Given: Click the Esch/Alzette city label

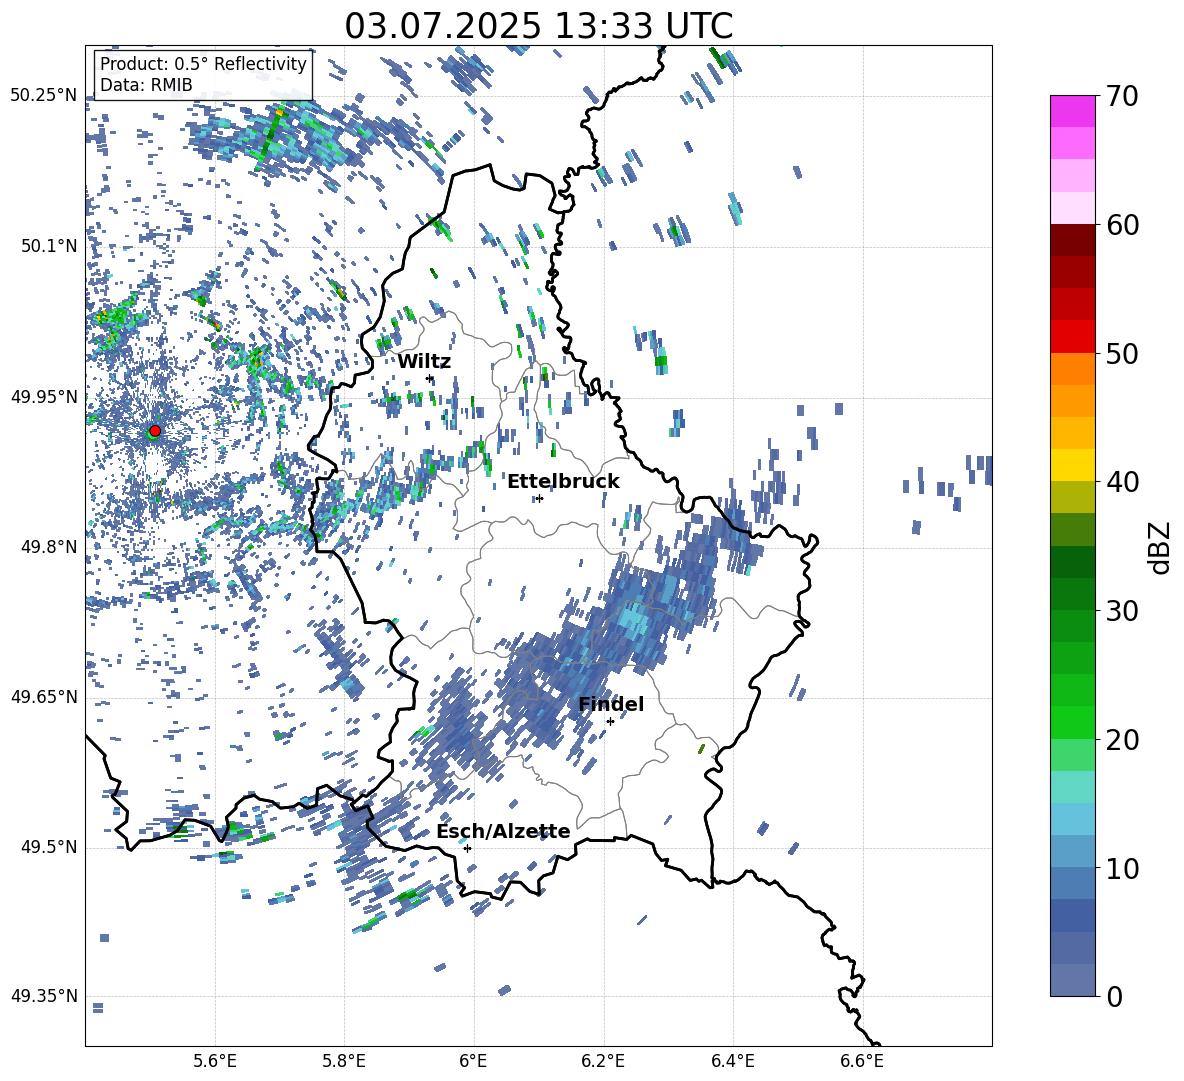Looking at the screenshot, I should pyautogui.click(x=503, y=831).
